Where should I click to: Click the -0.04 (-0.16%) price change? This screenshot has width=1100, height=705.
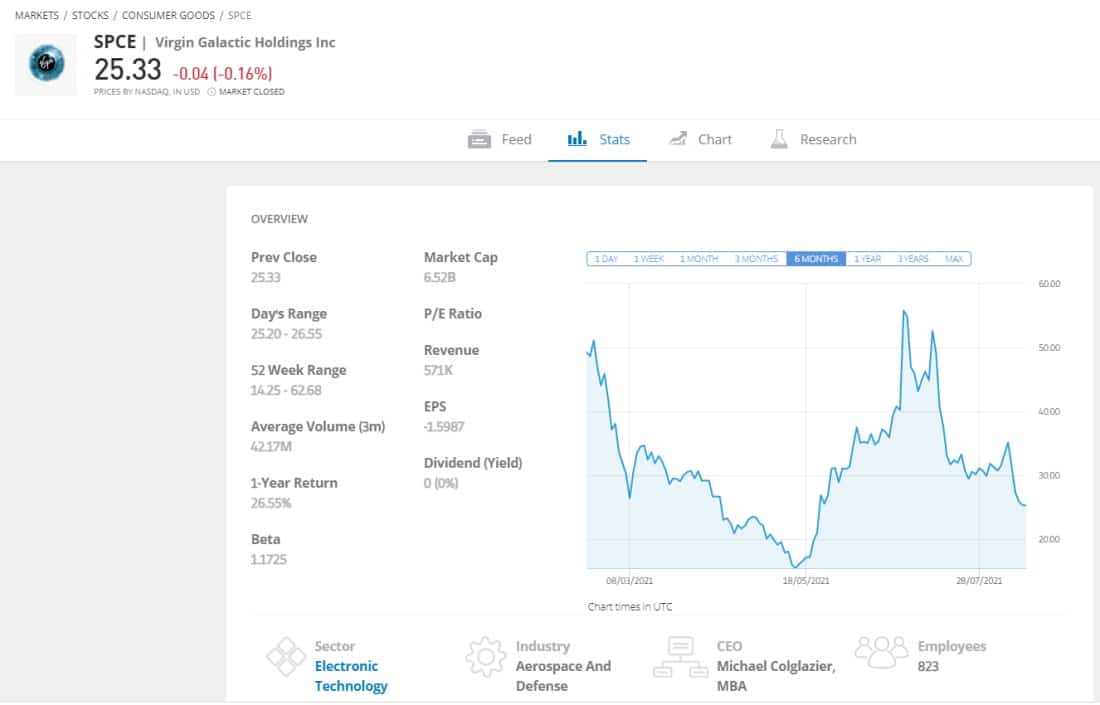pyautogui.click(x=222, y=74)
